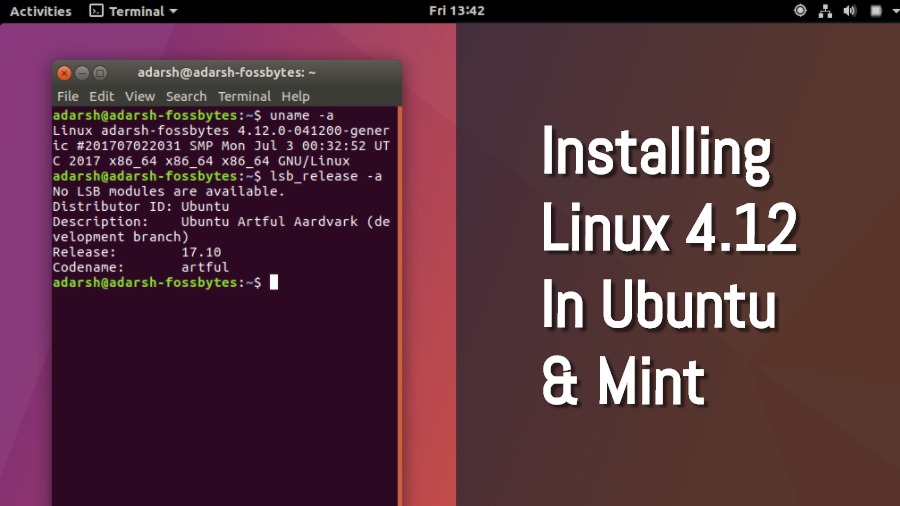Screen dimensions: 900x506
Task: Open the wired network status icon
Action: (x=825, y=11)
